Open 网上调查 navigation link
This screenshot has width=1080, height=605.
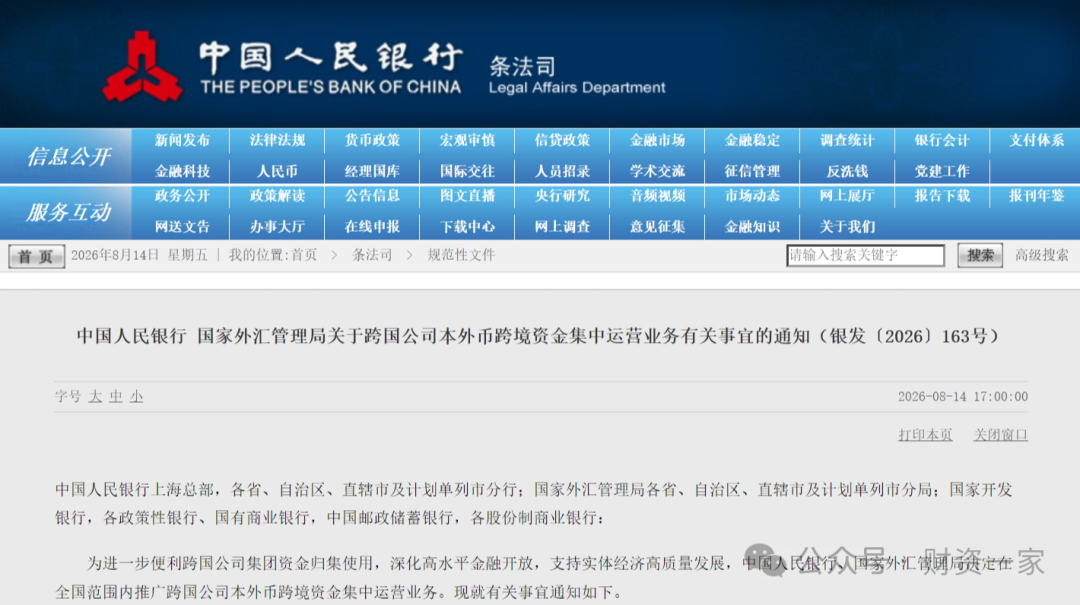562,227
